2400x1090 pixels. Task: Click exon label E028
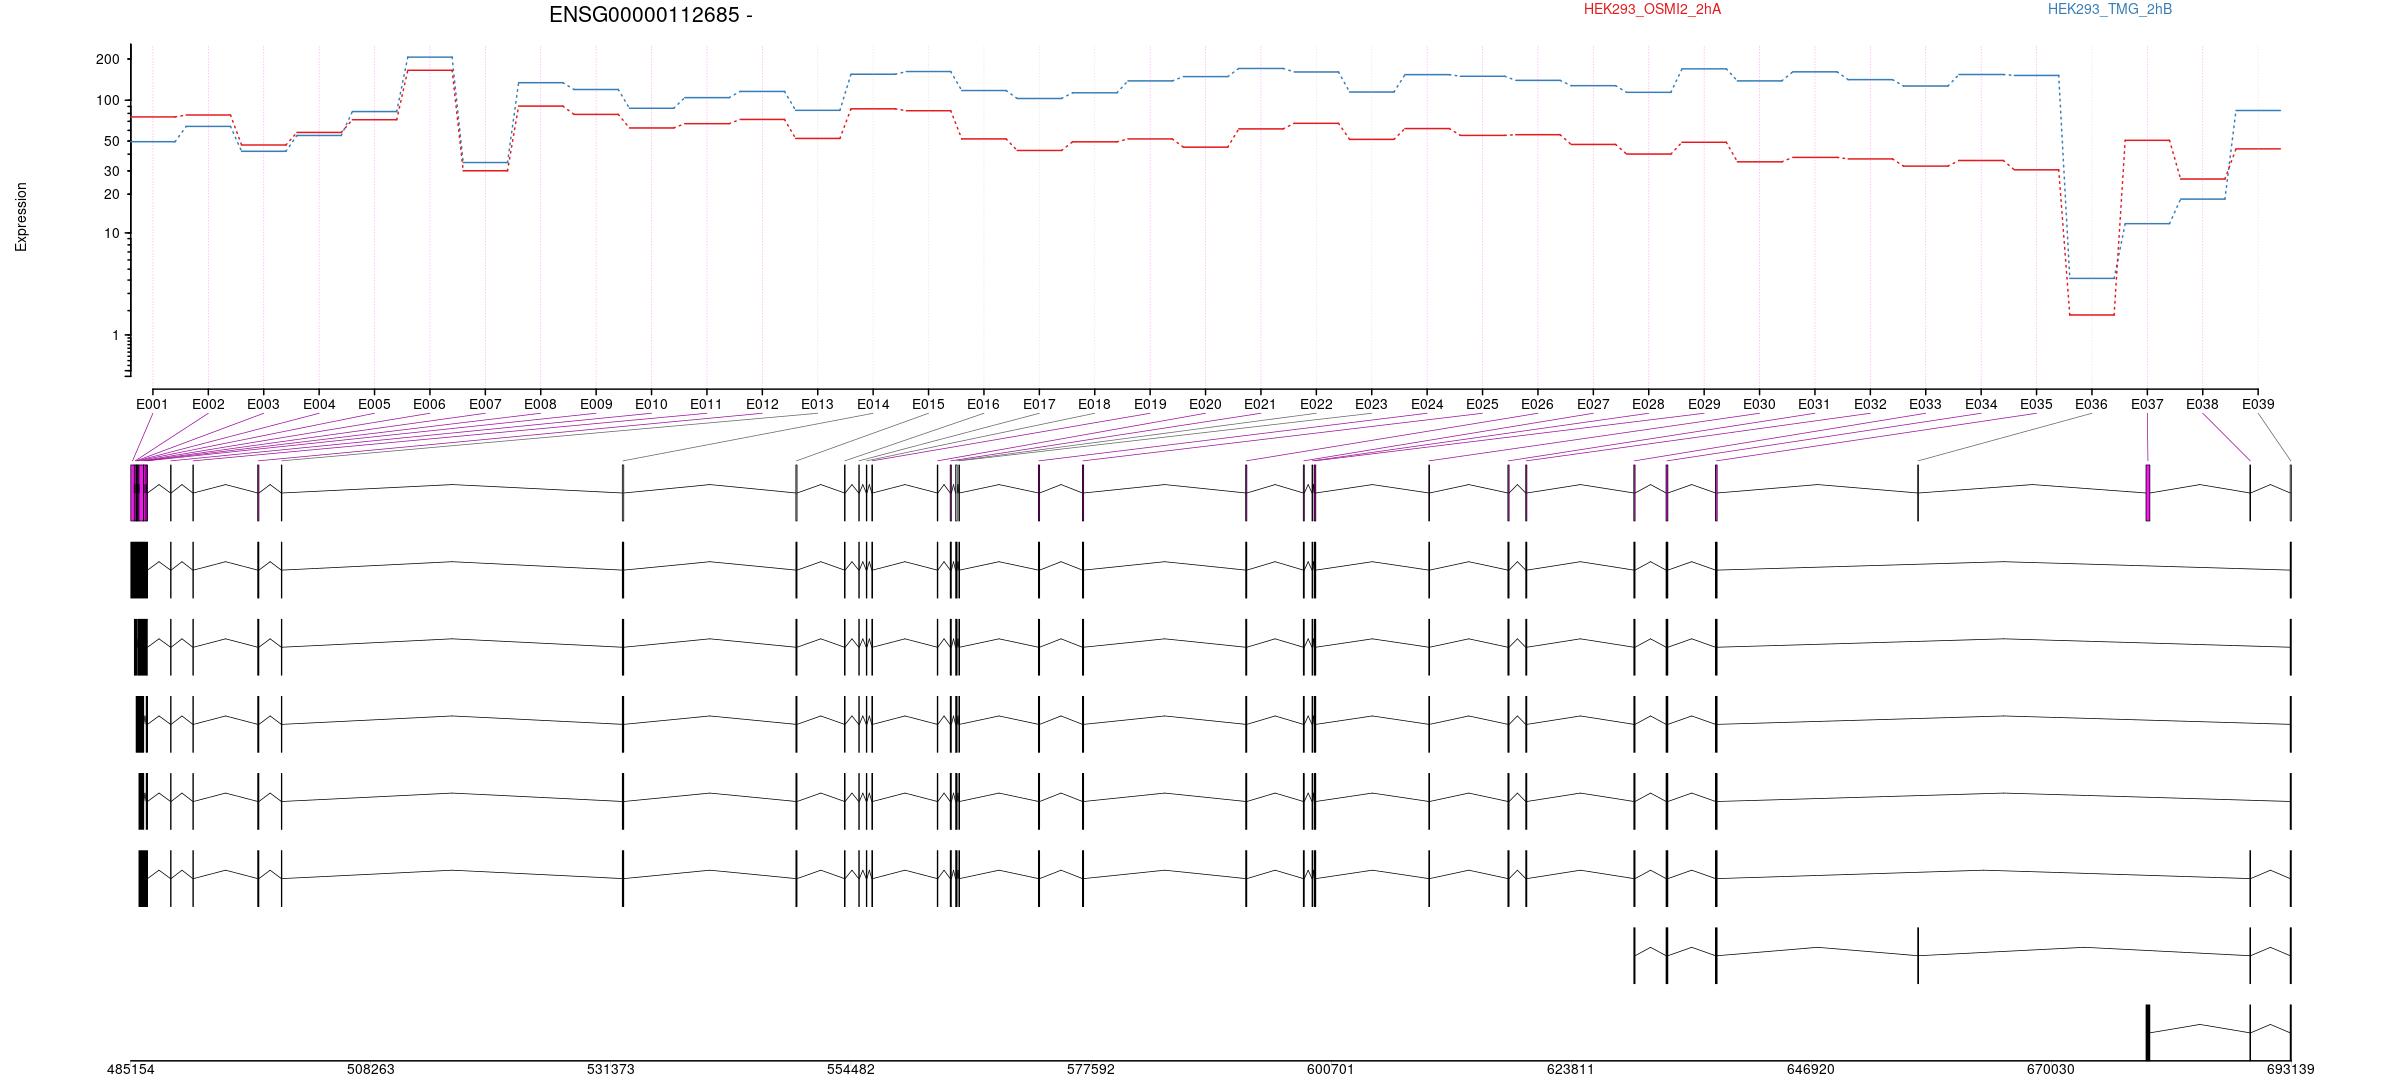1648,404
